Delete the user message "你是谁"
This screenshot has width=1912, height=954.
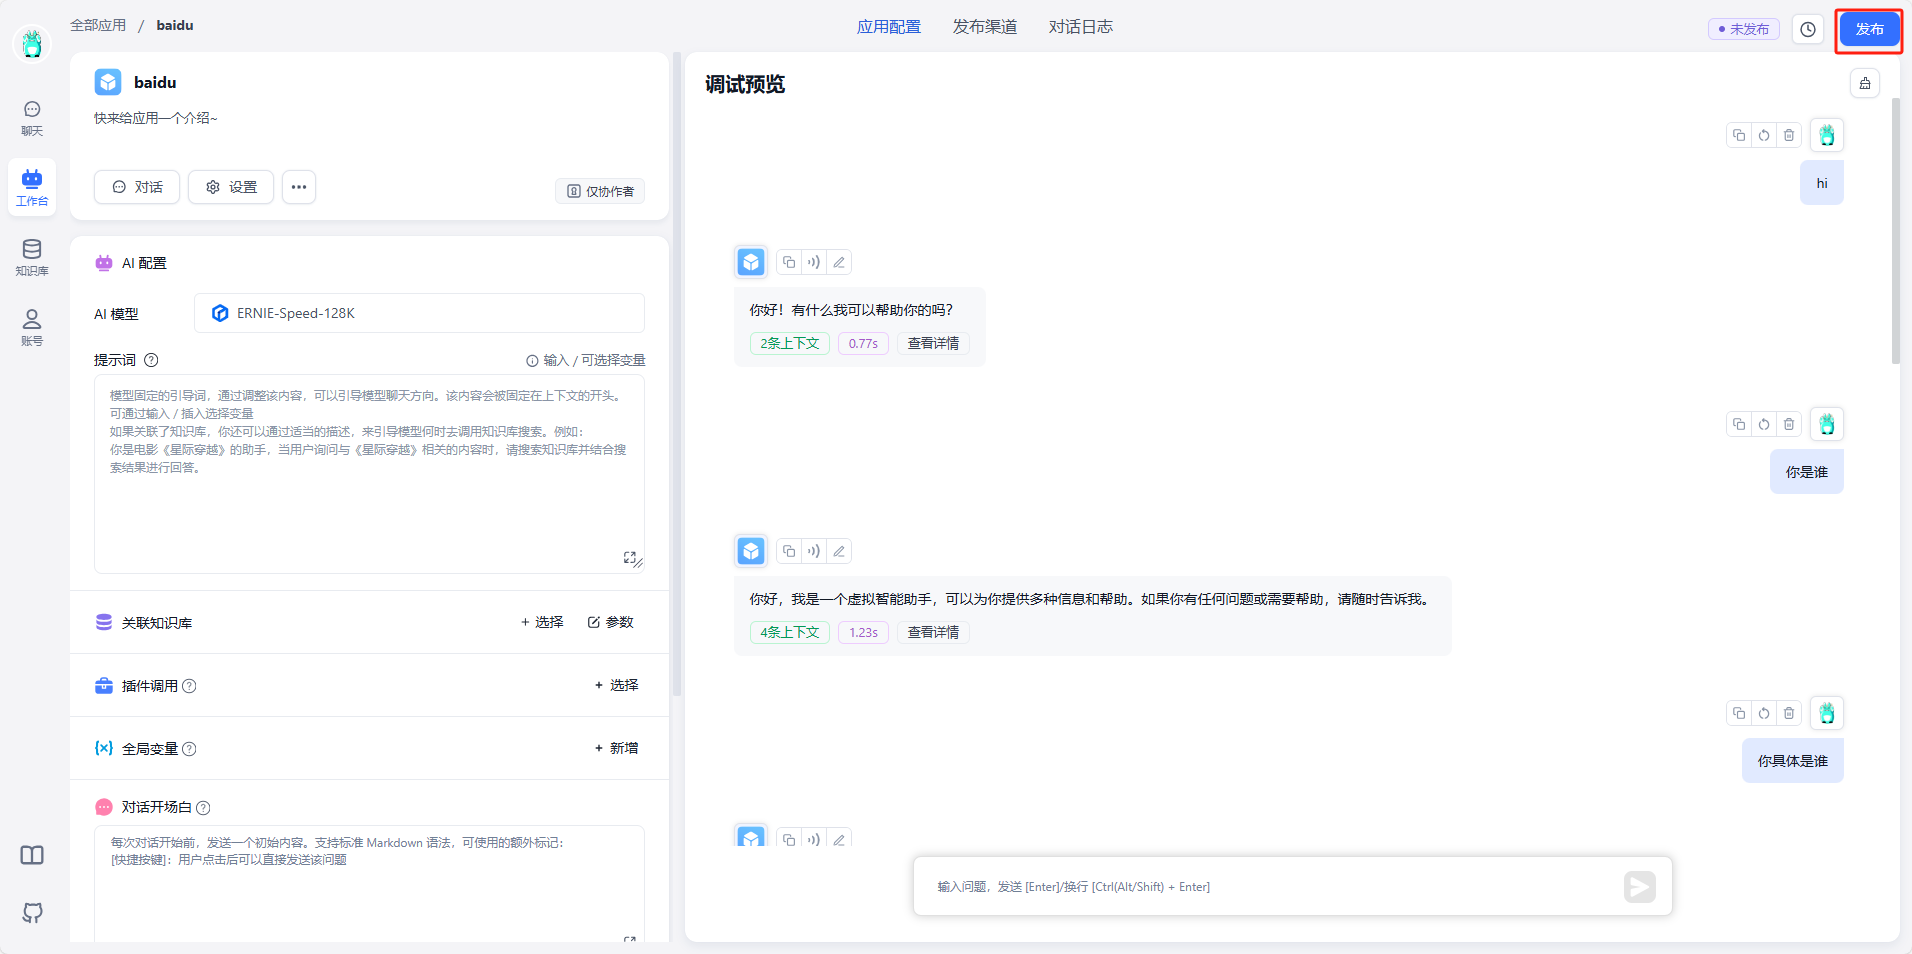coord(1789,424)
